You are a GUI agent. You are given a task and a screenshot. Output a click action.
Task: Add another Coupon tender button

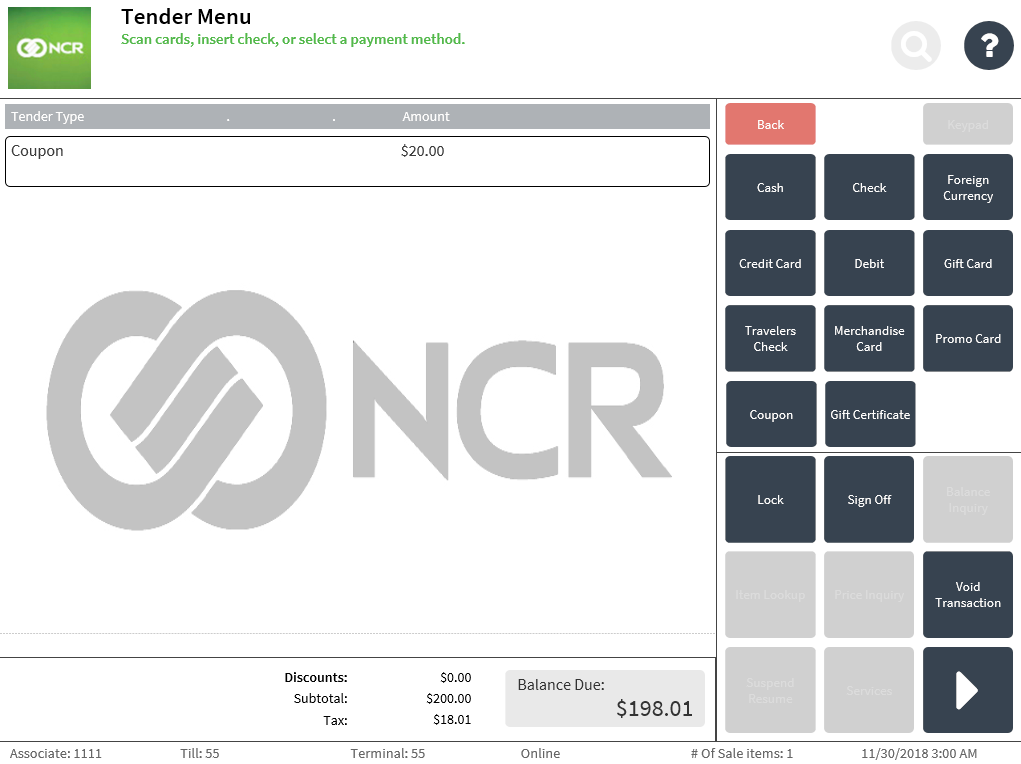click(771, 414)
